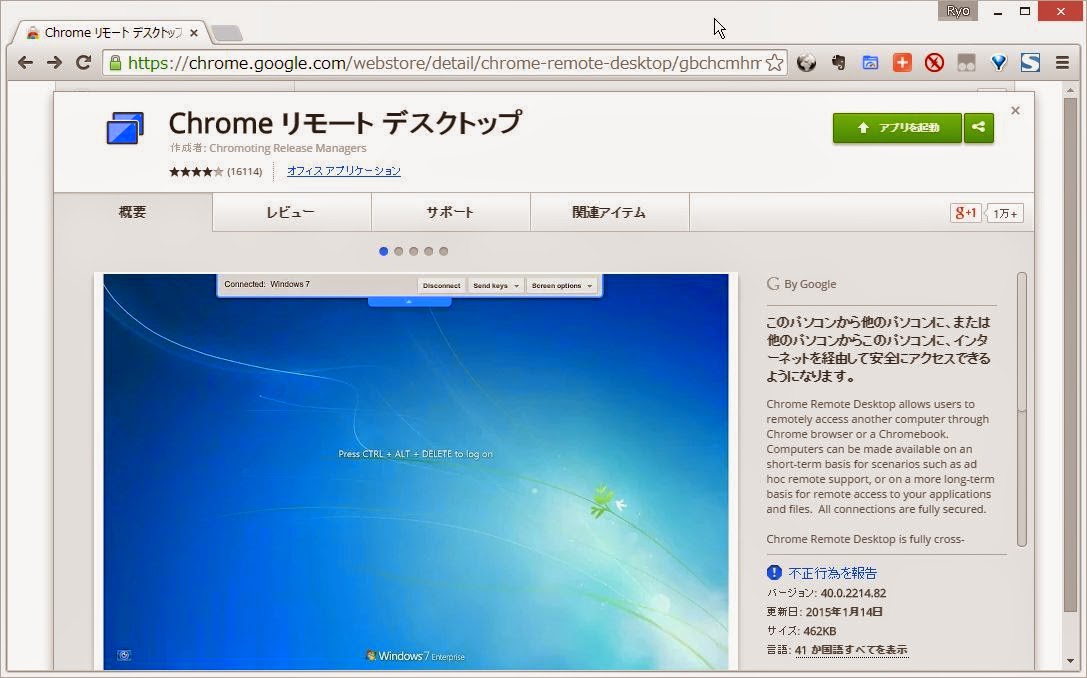Click the star rating (16114)
Viewport: 1087px width, 678px height.
[216, 171]
